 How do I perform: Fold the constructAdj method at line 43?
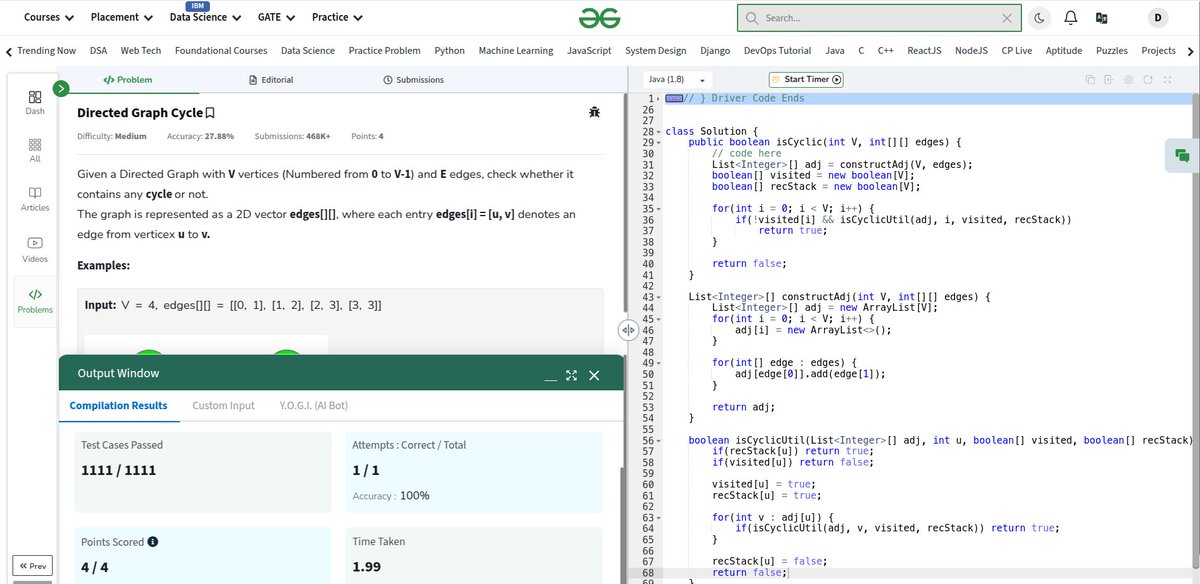(658, 297)
